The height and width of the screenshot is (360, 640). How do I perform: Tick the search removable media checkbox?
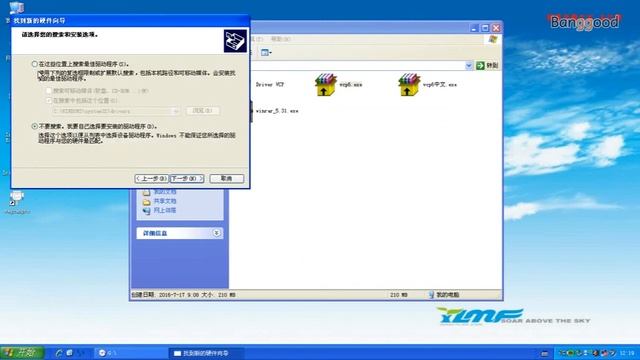[49, 91]
